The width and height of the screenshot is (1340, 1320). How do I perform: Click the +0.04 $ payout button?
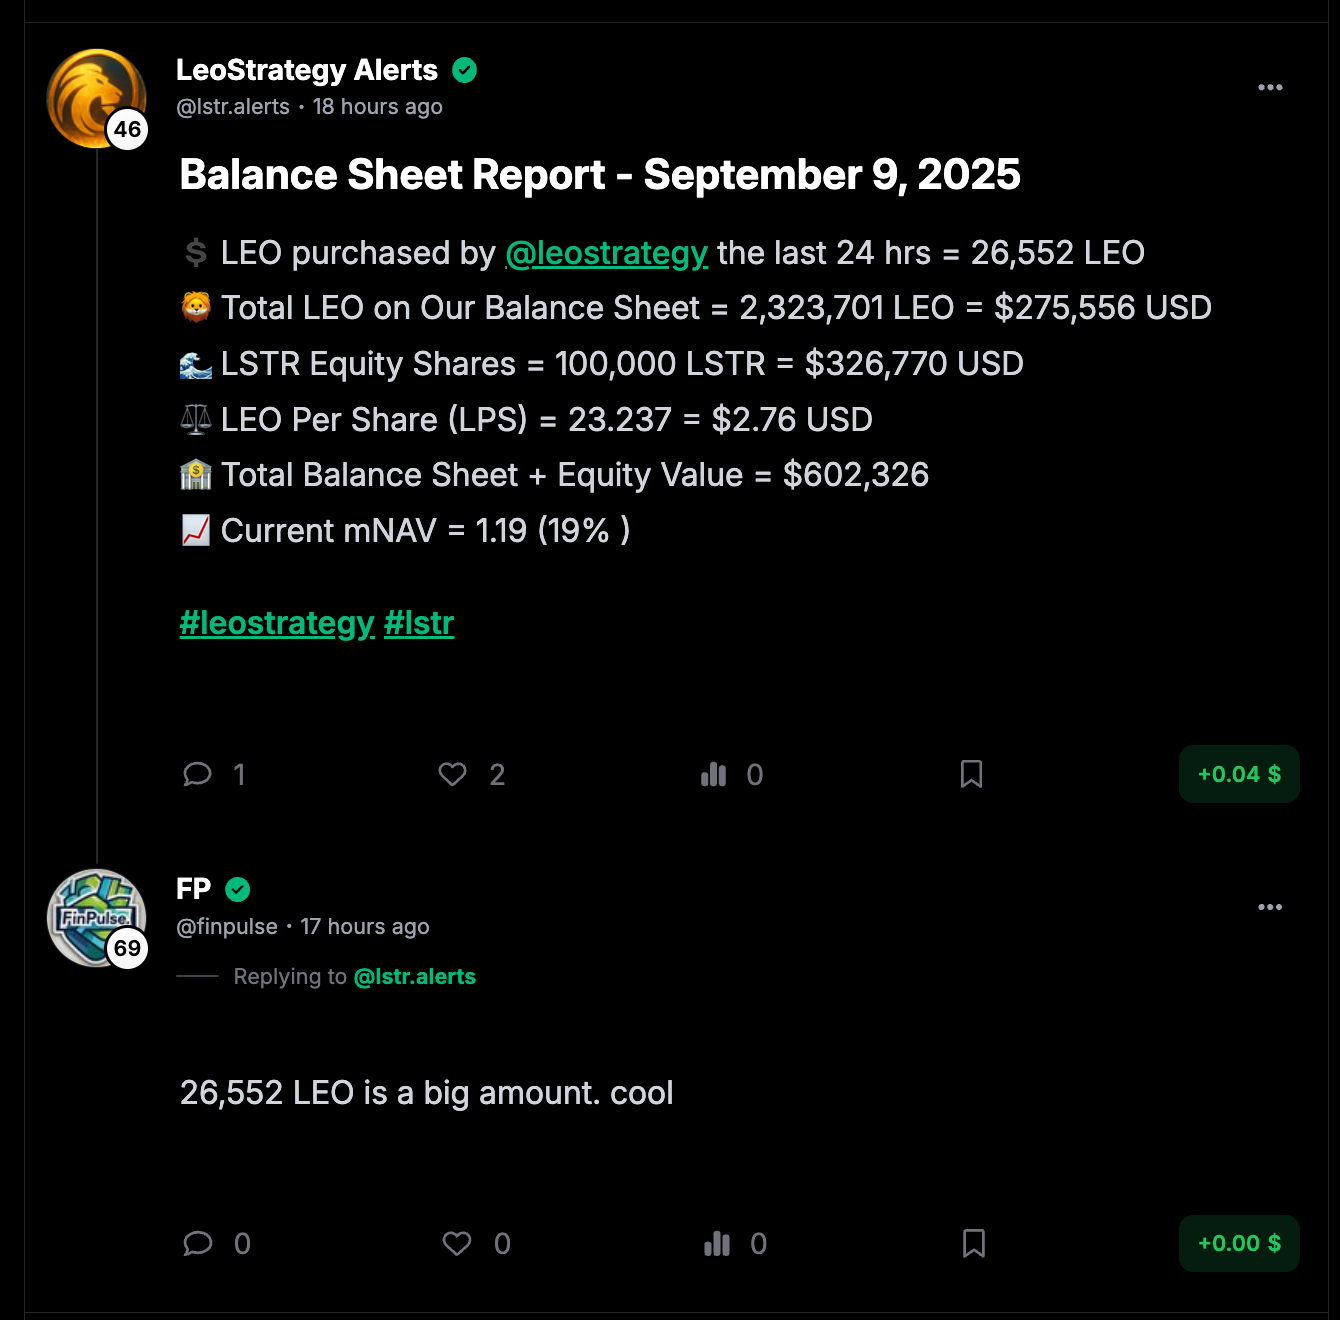(x=1239, y=774)
